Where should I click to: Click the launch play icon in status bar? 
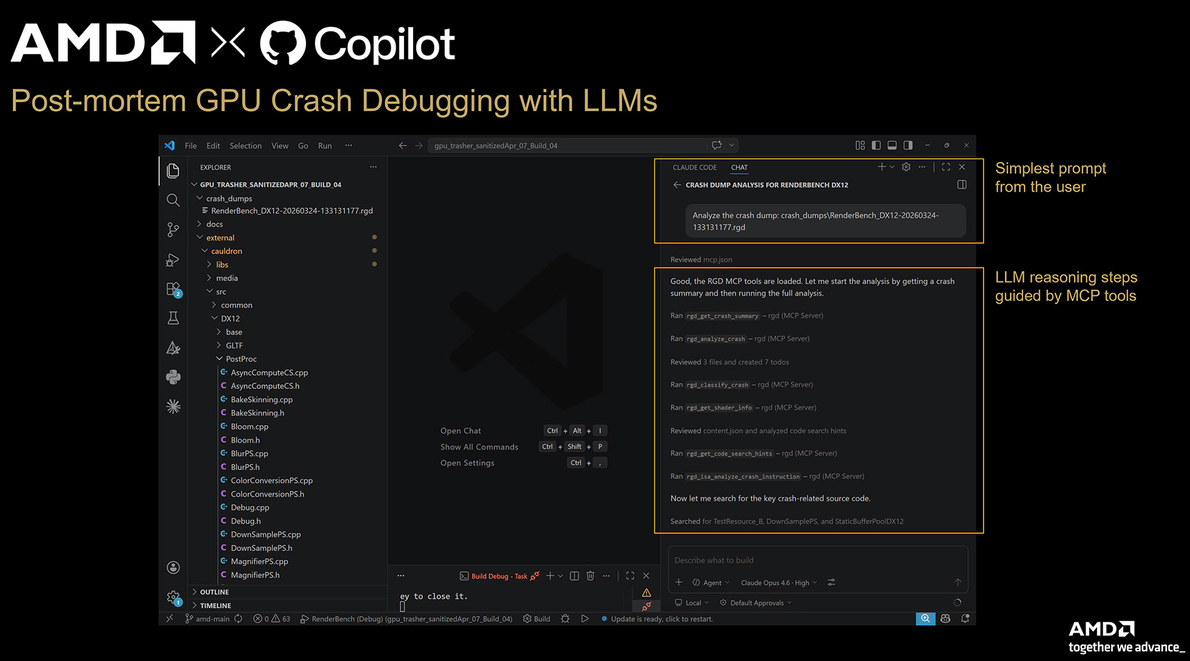click(x=584, y=619)
